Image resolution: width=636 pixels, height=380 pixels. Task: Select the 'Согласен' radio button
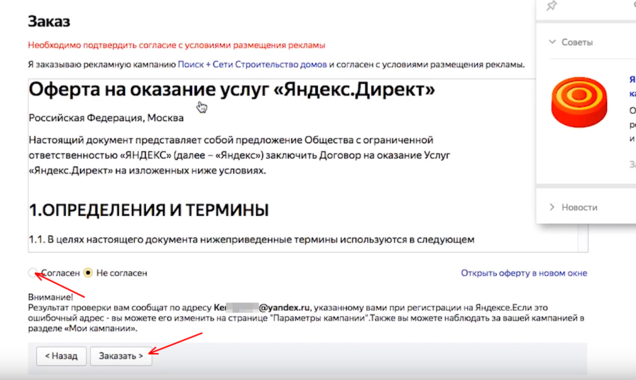(x=33, y=273)
